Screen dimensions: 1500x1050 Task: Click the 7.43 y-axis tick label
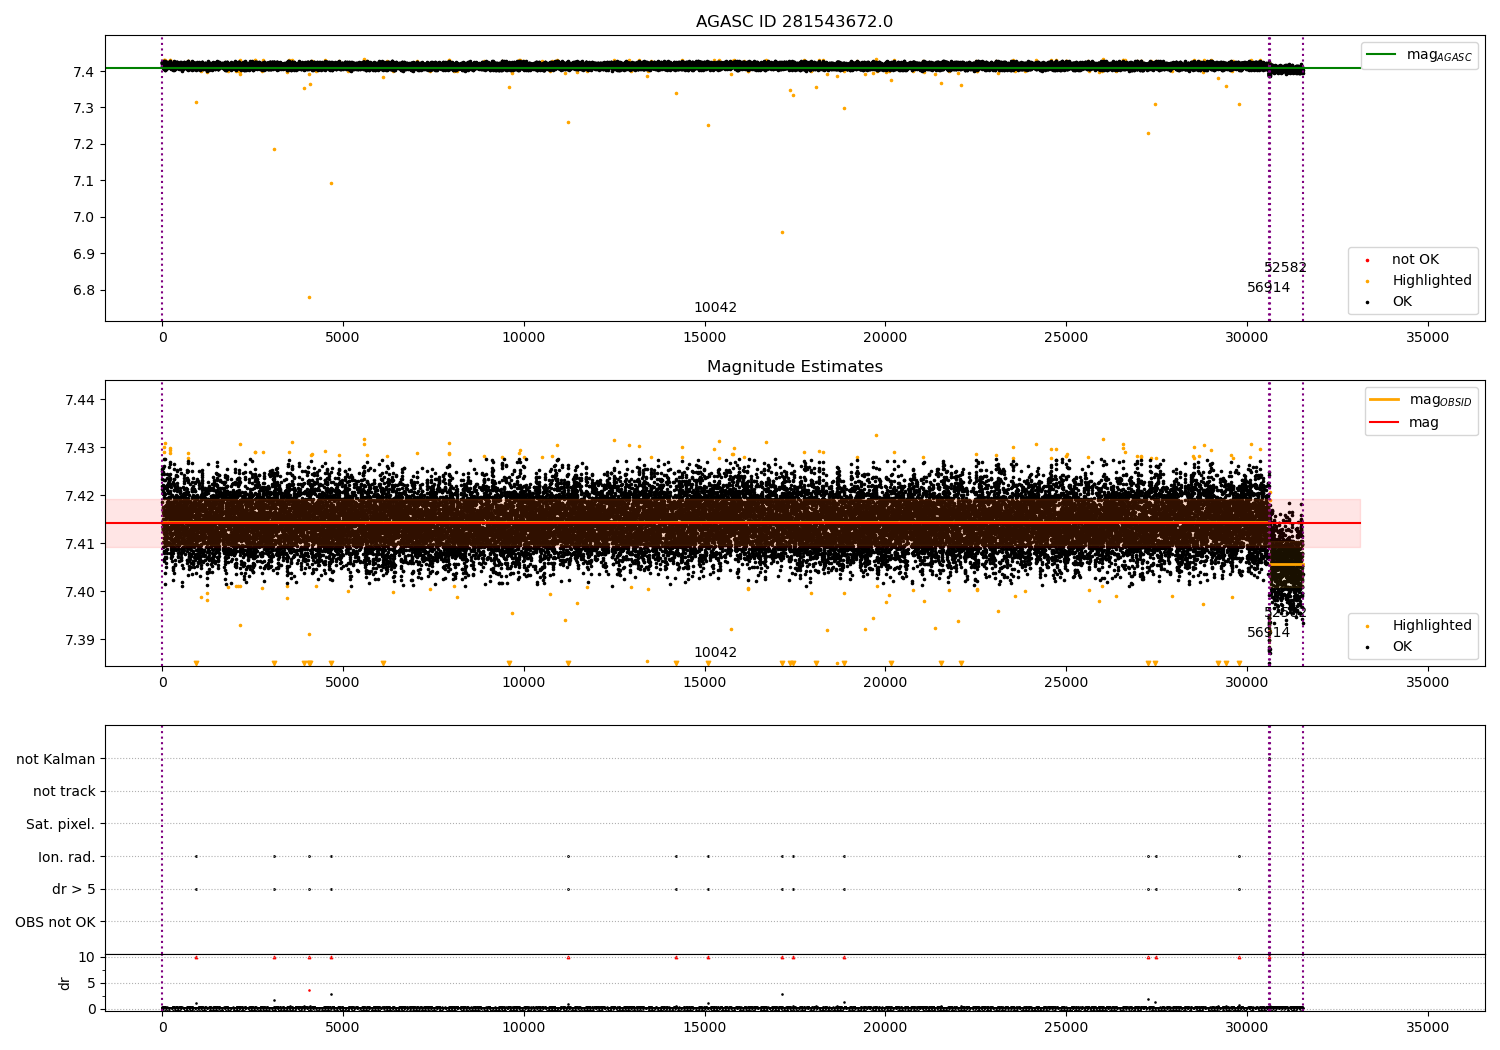(80, 448)
